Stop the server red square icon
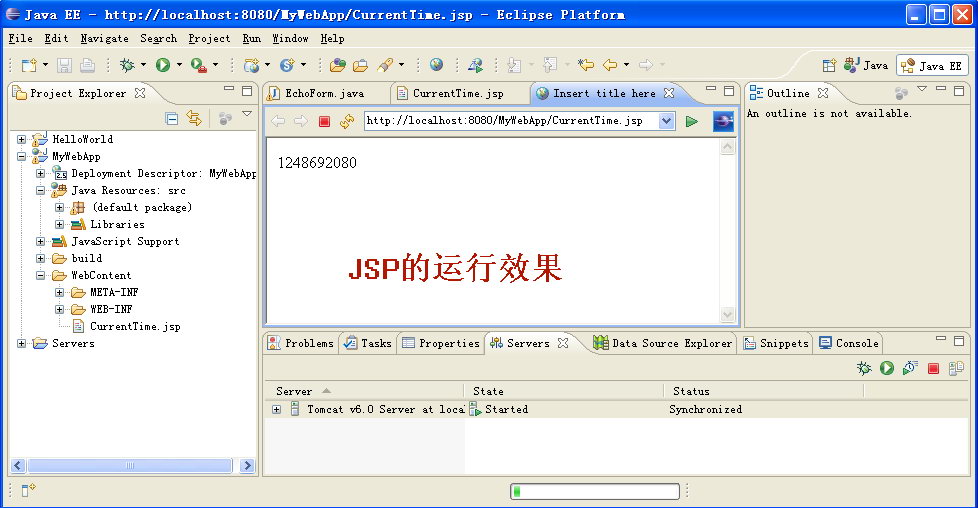The height and width of the screenshot is (508, 978). (x=933, y=369)
